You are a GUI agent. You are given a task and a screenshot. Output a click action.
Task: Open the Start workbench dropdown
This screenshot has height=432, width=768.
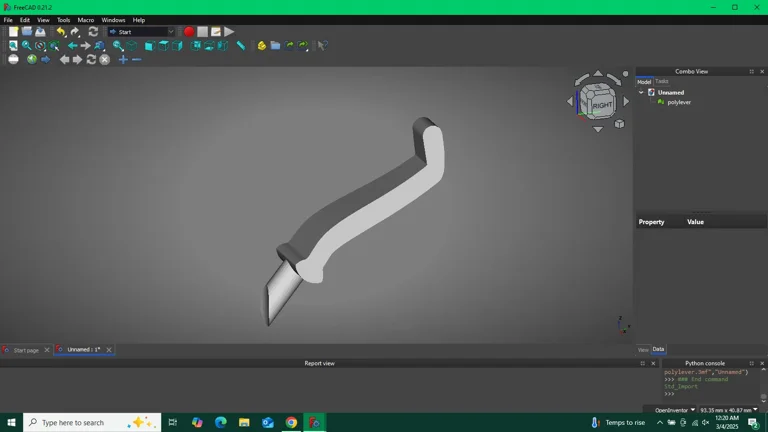tap(141, 32)
